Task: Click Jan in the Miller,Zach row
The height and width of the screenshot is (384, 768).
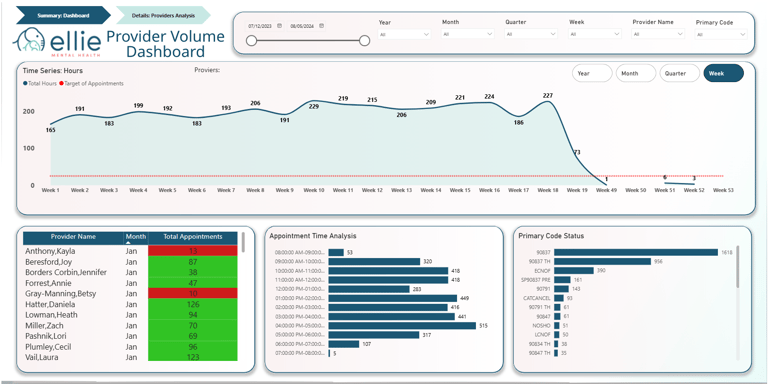Action: [131, 326]
